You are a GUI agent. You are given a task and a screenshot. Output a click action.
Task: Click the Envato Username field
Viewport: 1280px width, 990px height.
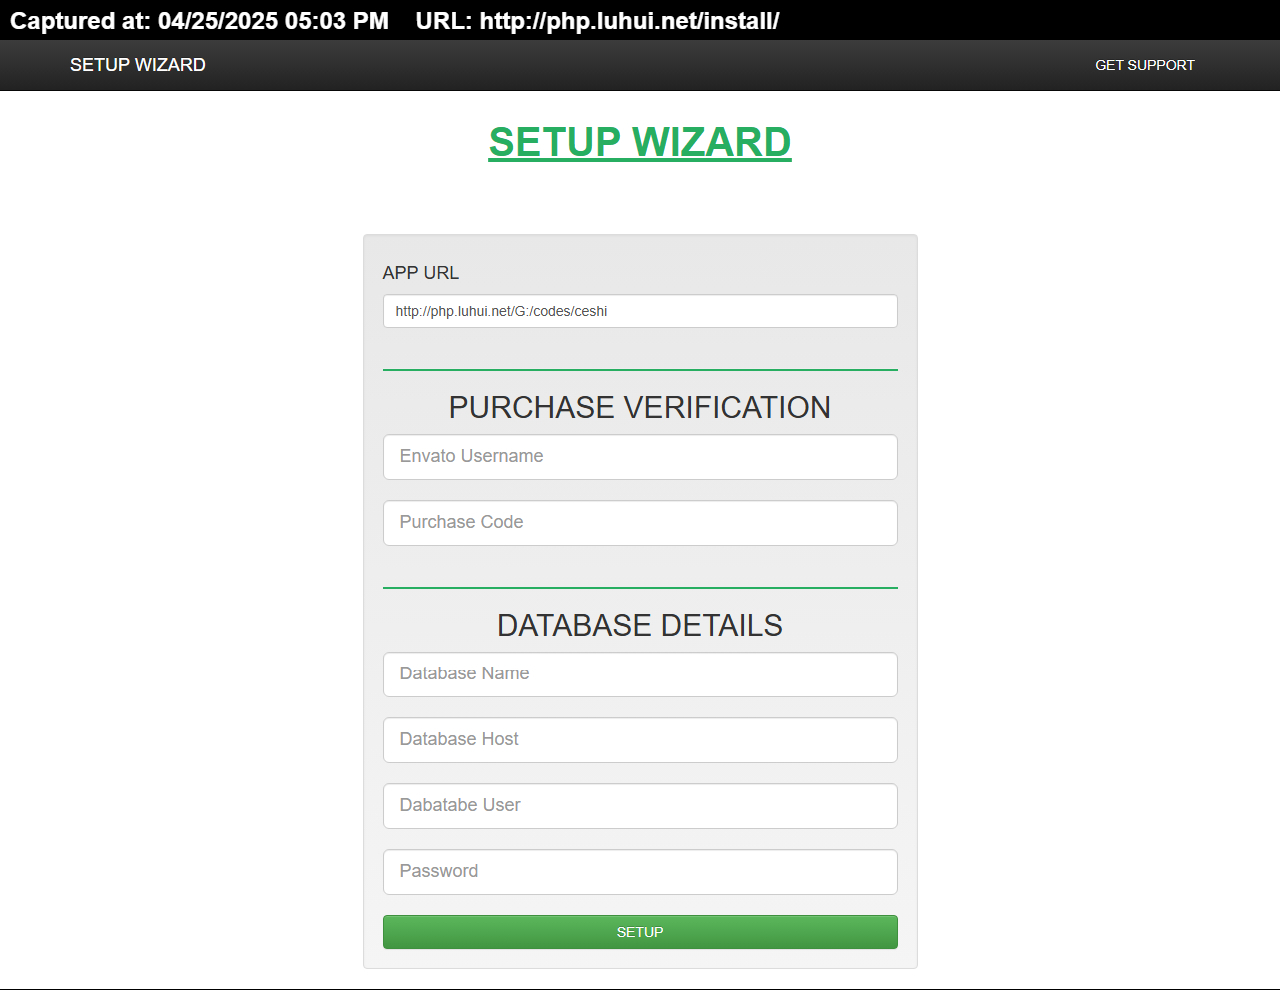(x=639, y=457)
